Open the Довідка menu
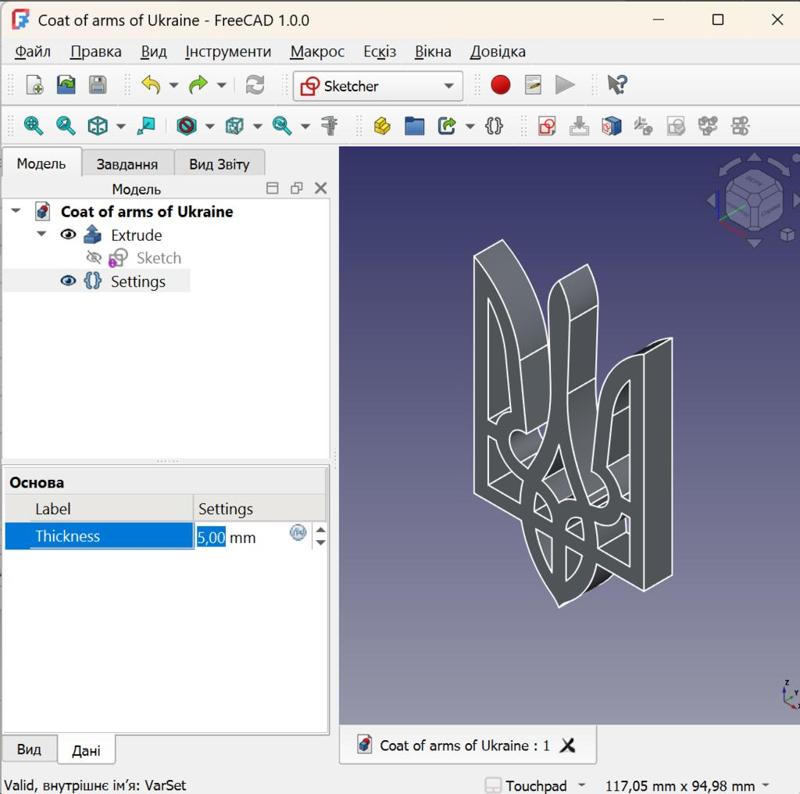 (x=497, y=52)
